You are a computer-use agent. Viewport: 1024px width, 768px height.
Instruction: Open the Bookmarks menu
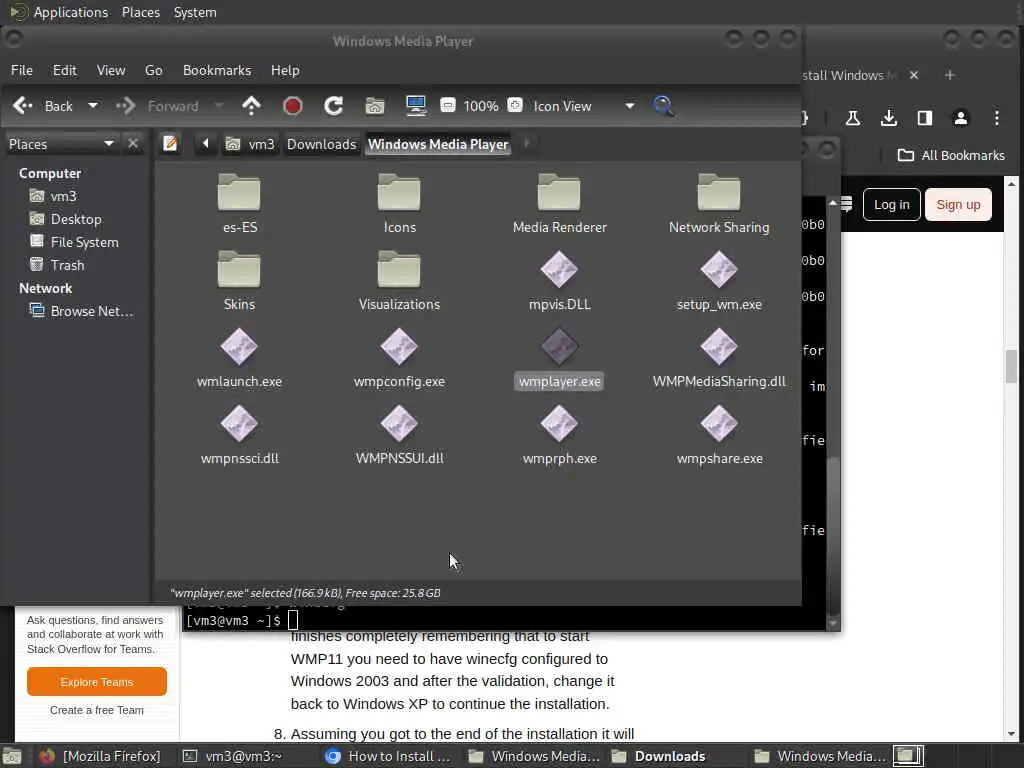coord(217,70)
